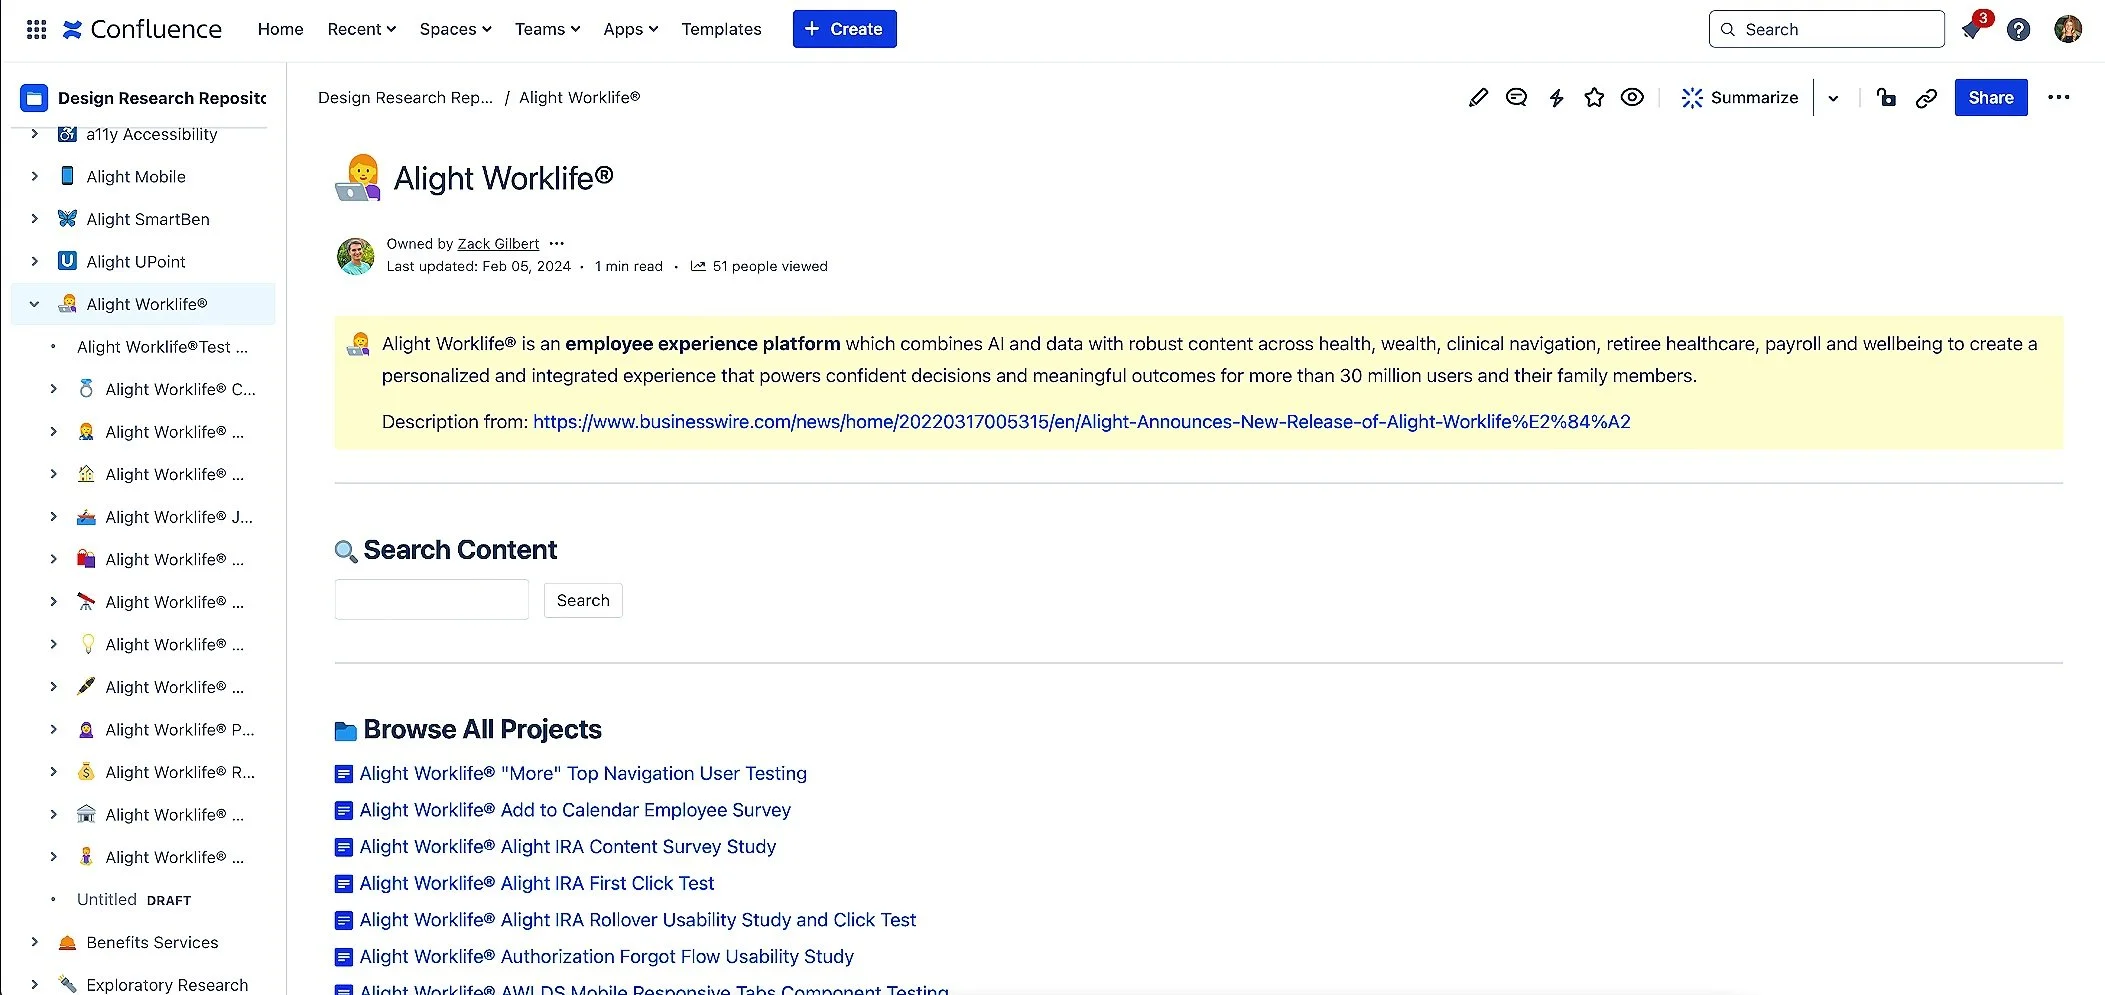Click the top Confluence search field
Image resolution: width=2105 pixels, height=995 pixels.
coord(1826,29)
